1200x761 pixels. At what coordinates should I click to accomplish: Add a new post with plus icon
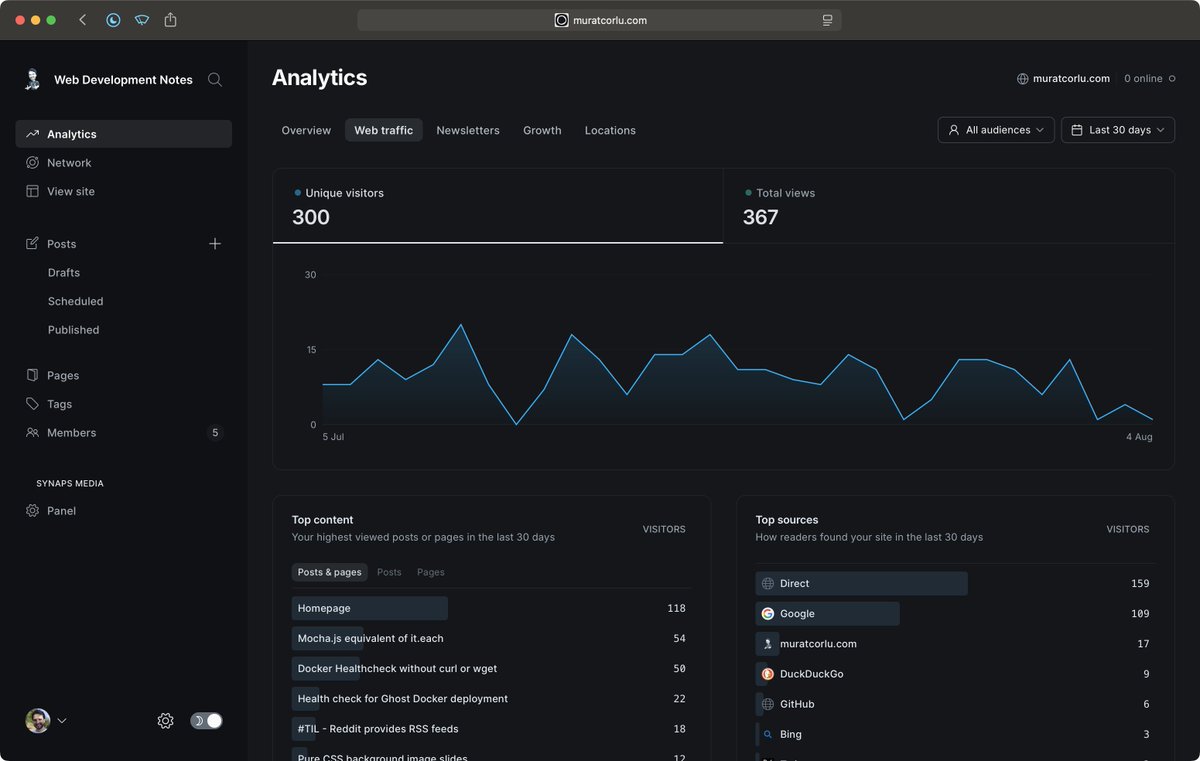(x=215, y=244)
